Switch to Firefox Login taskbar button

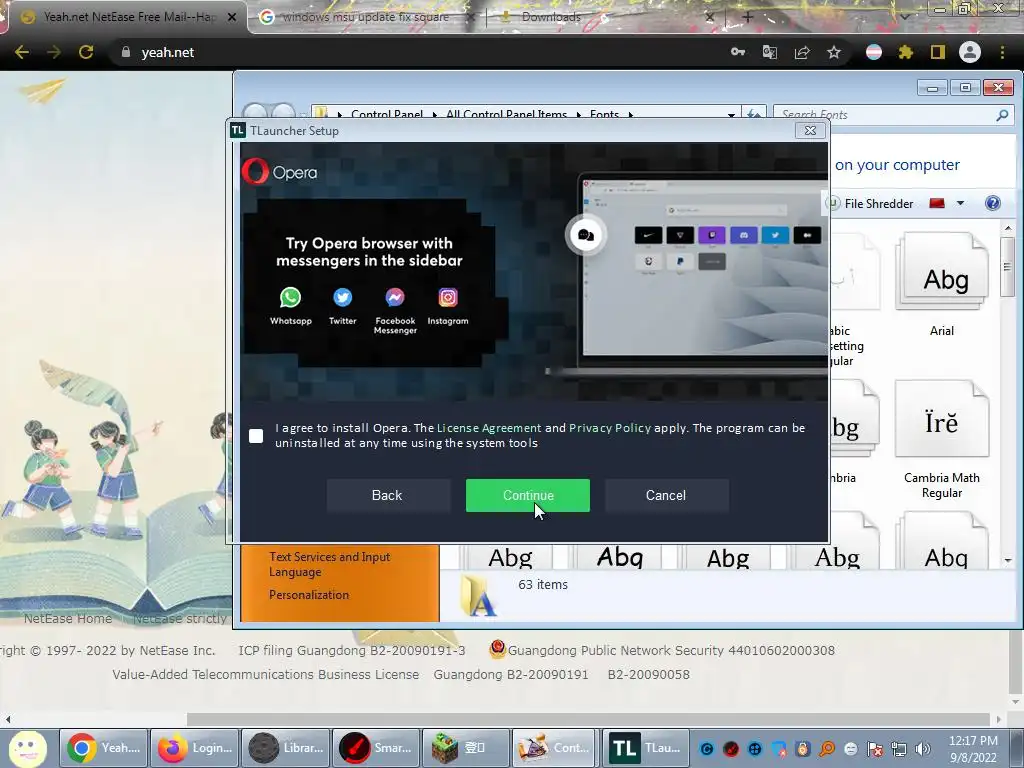coord(195,748)
